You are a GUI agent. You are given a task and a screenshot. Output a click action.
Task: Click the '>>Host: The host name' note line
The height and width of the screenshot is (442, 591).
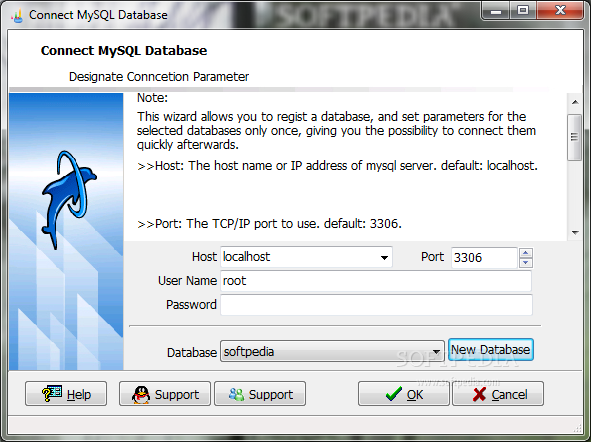[337, 166]
